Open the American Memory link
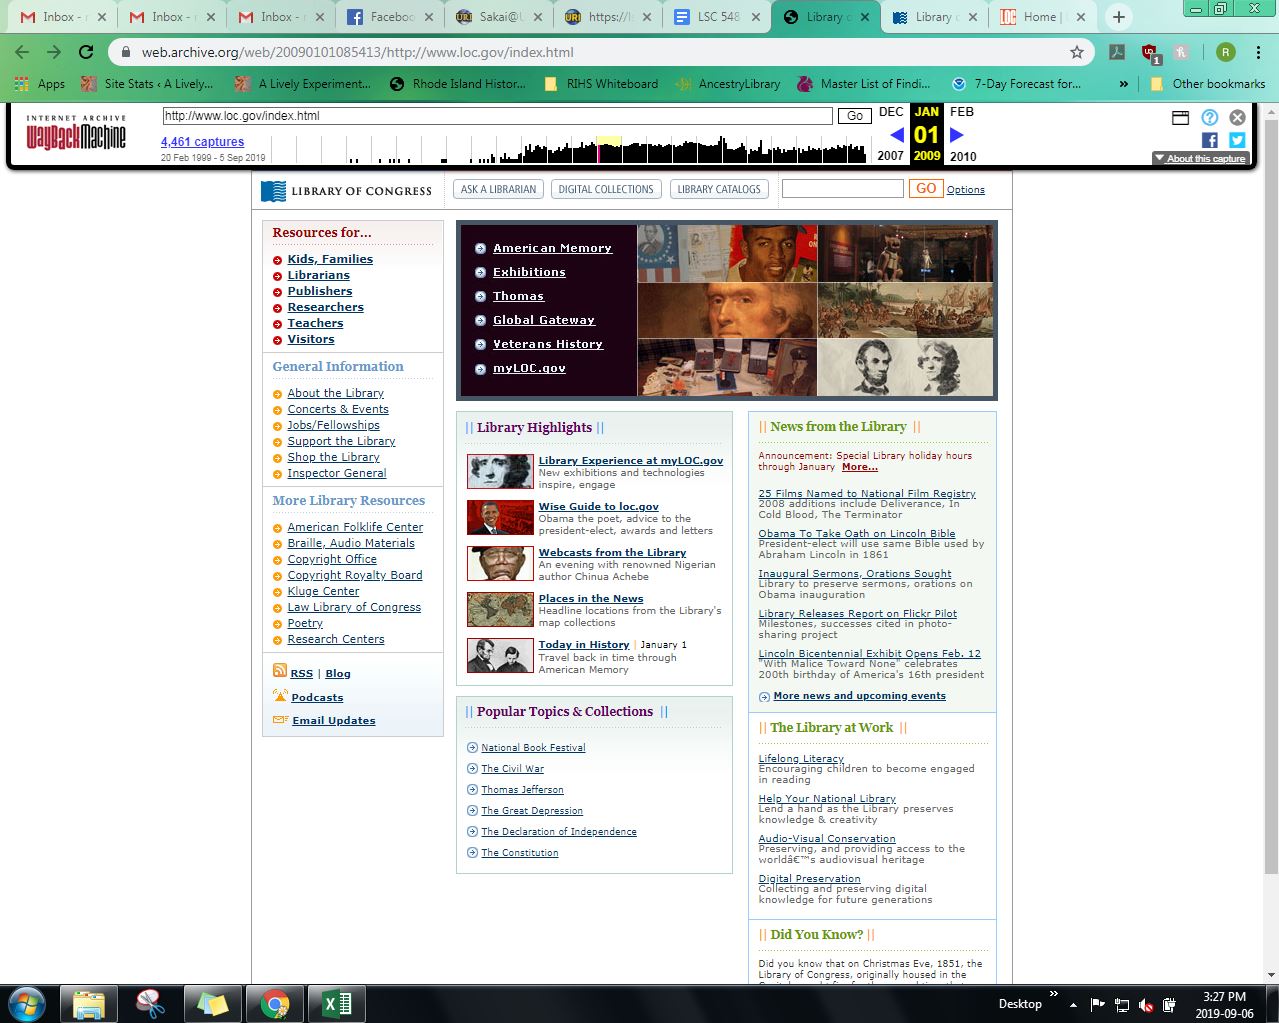1279x1023 pixels. (x=552, y=248)
